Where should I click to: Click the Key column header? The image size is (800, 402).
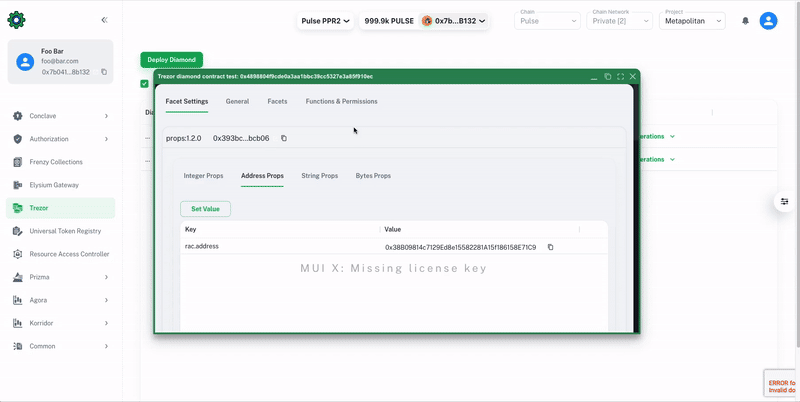click(191, 229)
